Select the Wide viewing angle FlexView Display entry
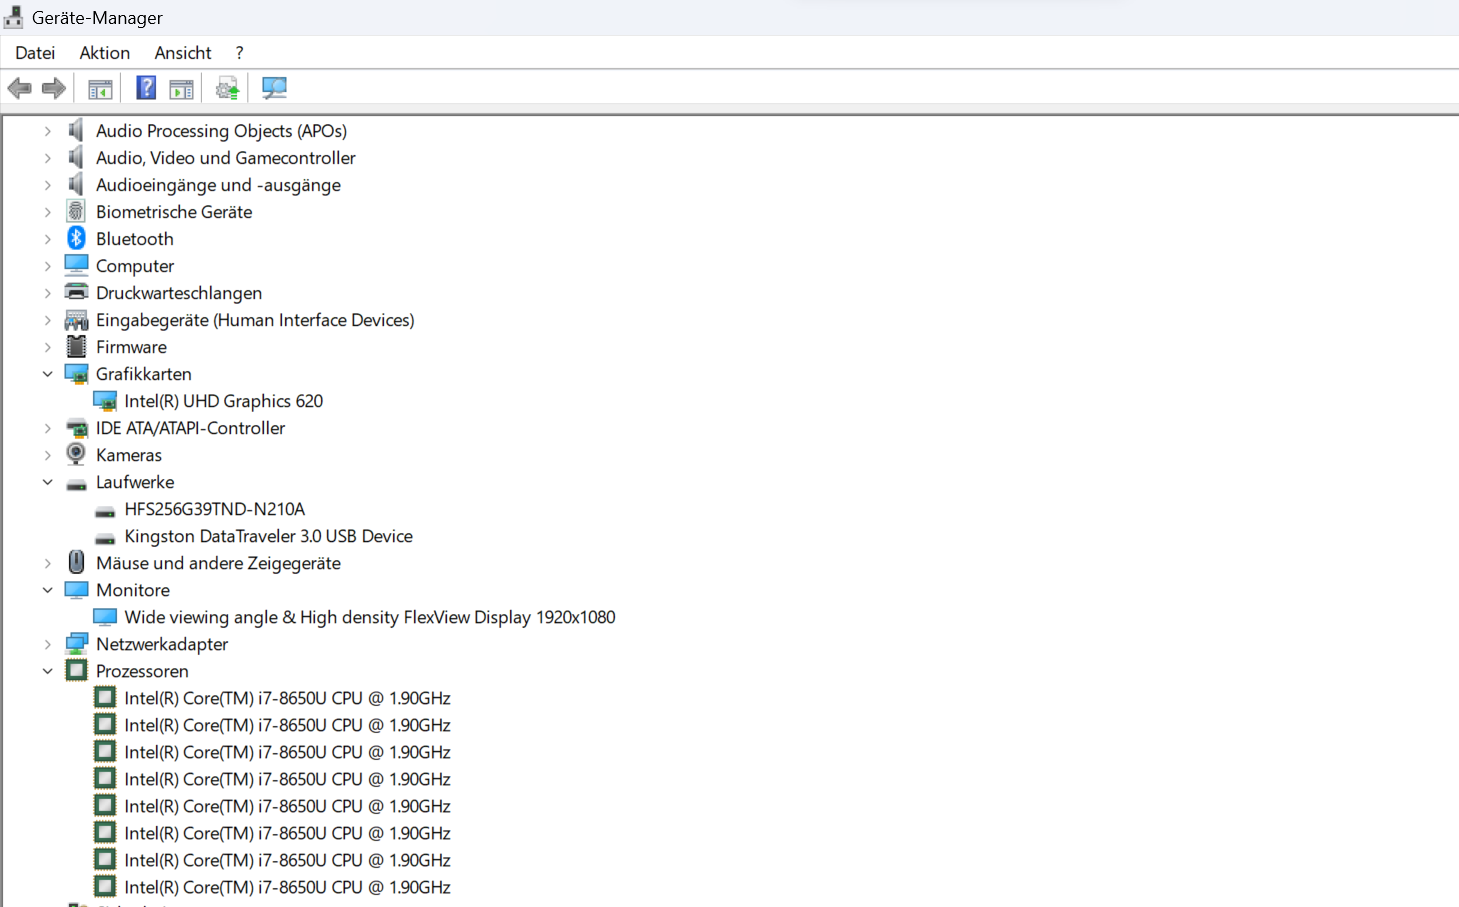 coord(370,617)
